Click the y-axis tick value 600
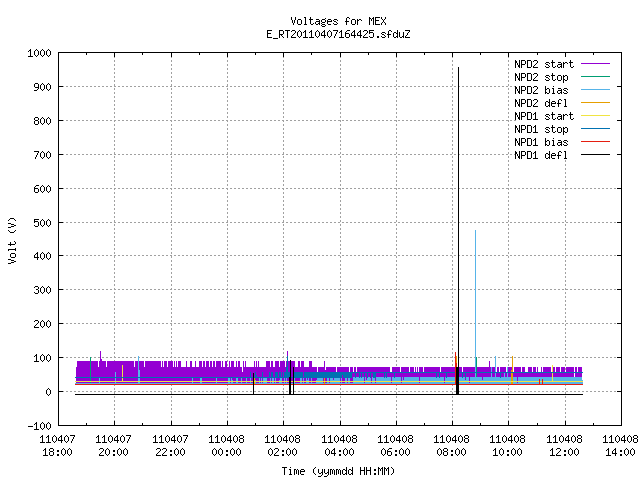Viewport: 640px width, 480px height. tap(42, 189)
